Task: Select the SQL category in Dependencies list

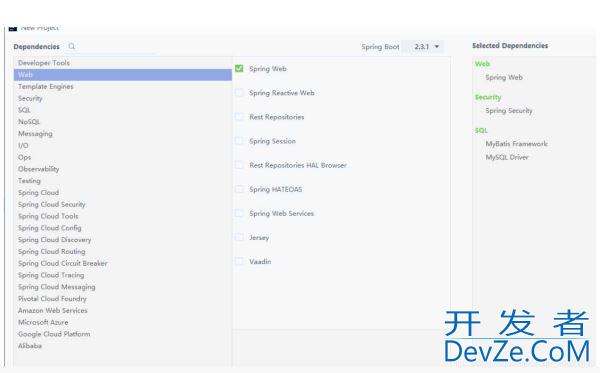Action: (x=122, y=110)
